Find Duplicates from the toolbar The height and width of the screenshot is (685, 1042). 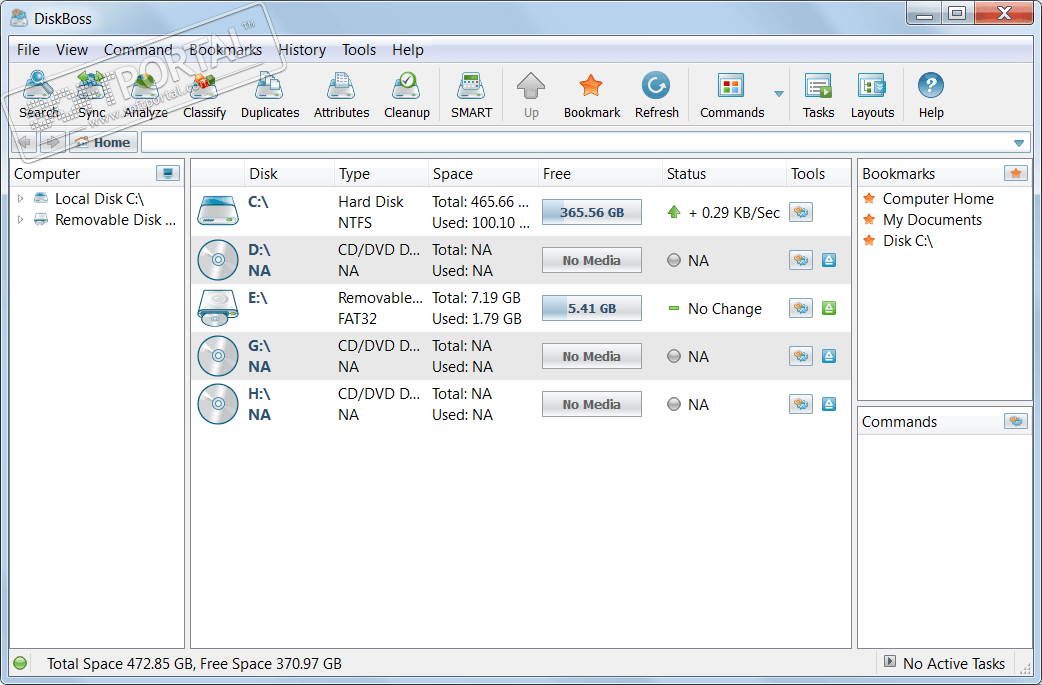270,94
